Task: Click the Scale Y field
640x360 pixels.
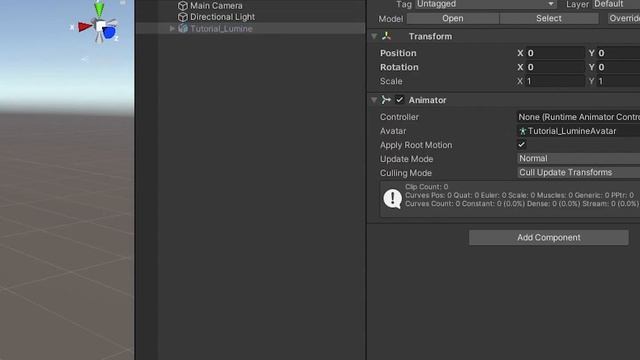Action: [x=618, y=81]
